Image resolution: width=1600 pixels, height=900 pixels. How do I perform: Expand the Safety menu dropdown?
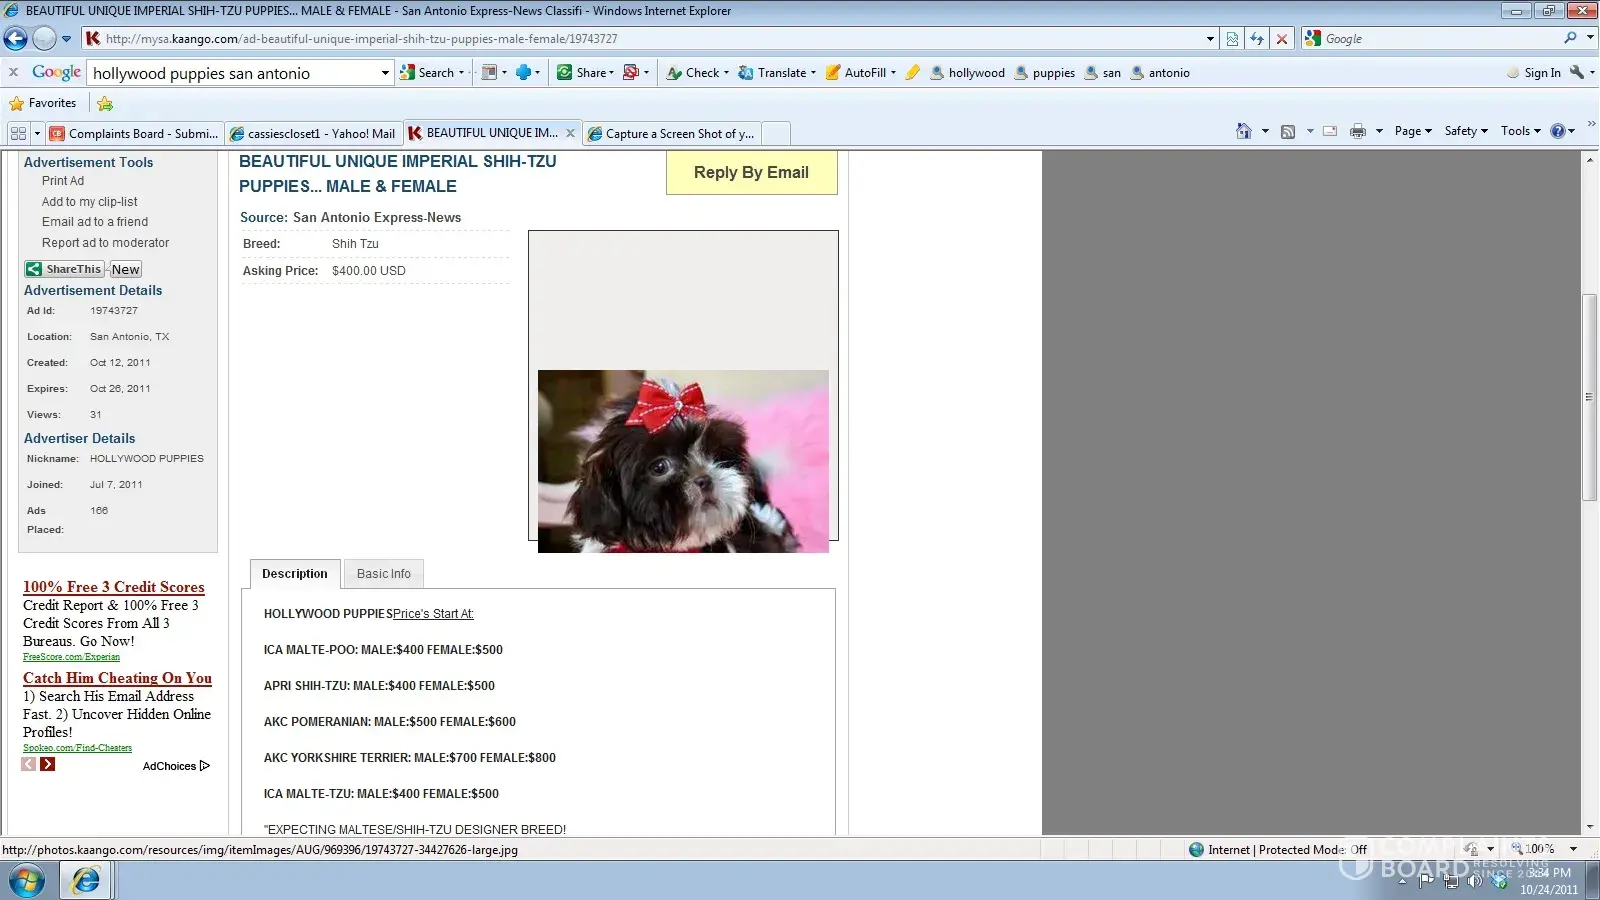click(x=1465, y=131)
